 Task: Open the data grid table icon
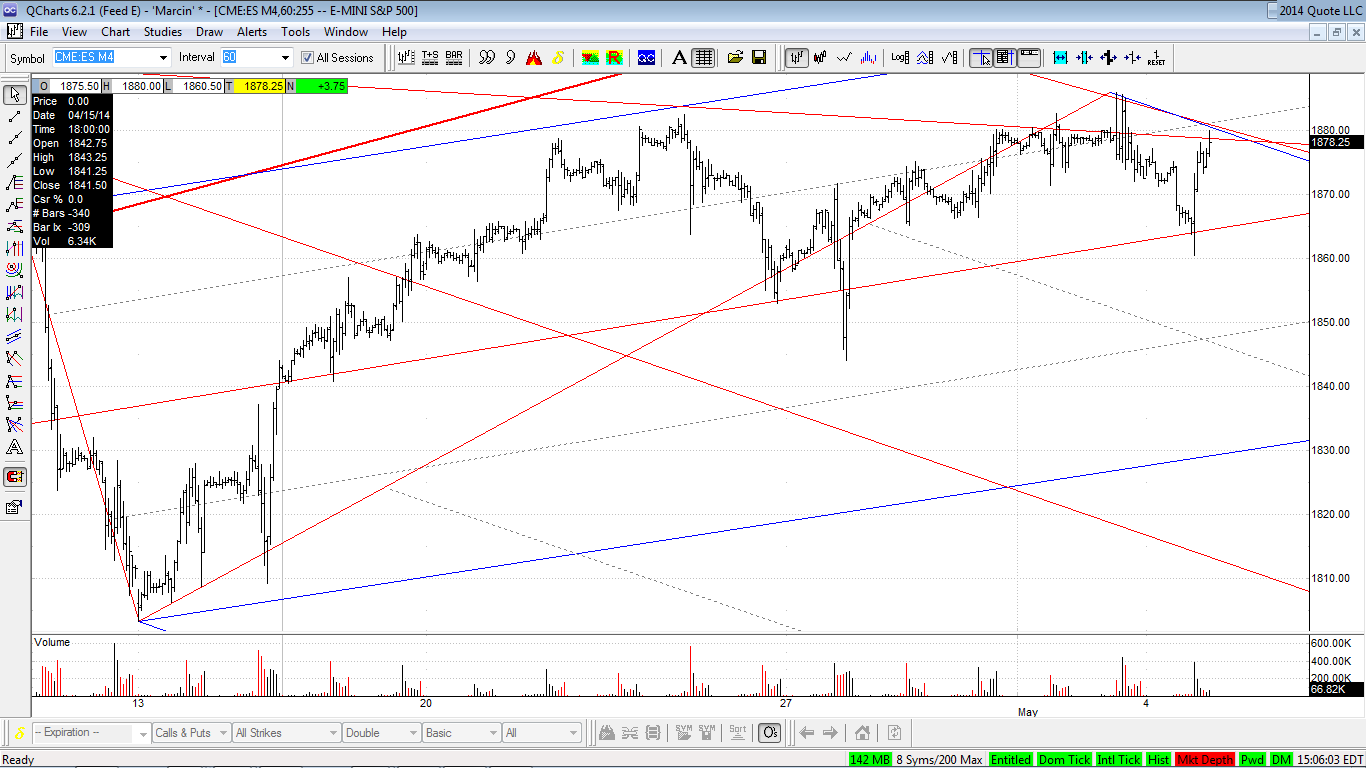[703, 58]
